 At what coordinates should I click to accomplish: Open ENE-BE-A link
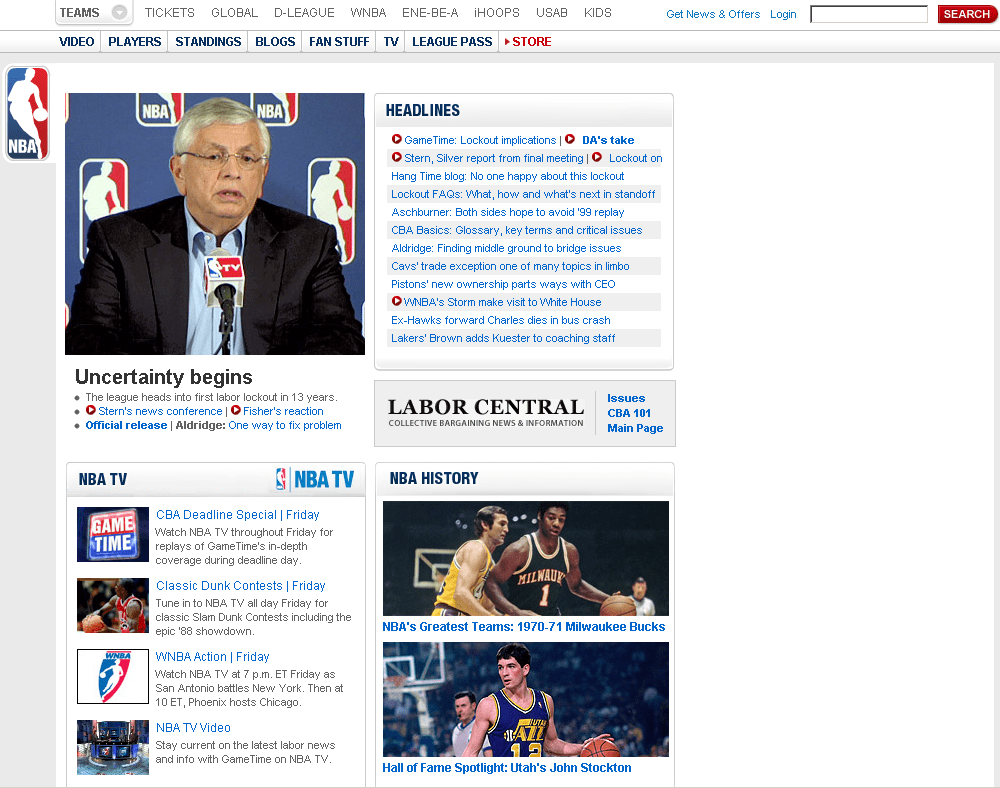(430, 13)
